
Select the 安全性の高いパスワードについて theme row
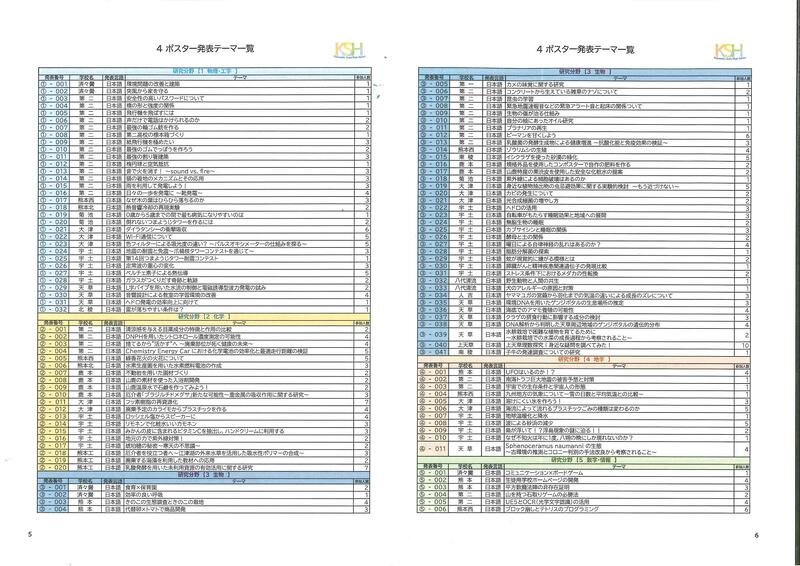click(x=158, y=99)
